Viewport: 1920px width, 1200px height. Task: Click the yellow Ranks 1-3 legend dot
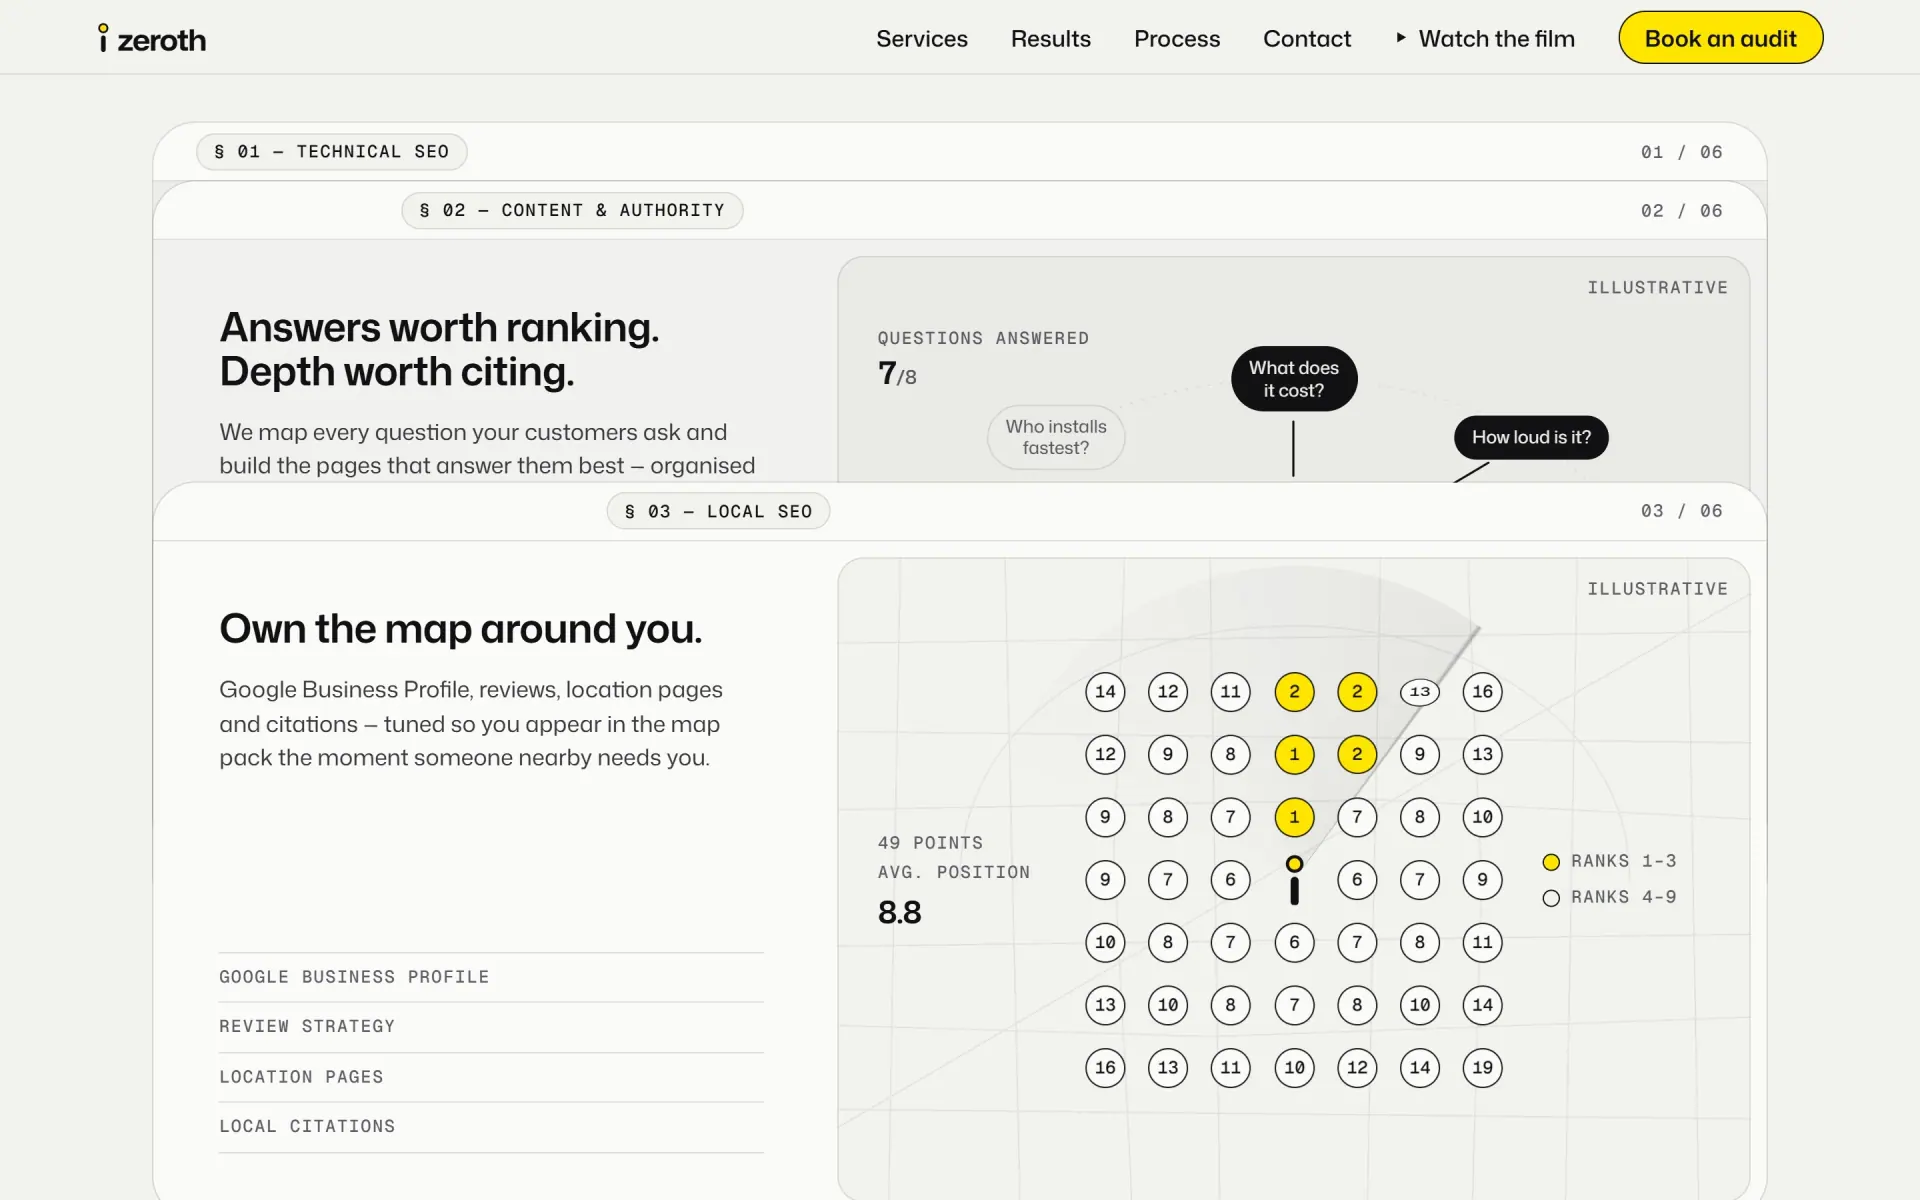pos(1551,862)
